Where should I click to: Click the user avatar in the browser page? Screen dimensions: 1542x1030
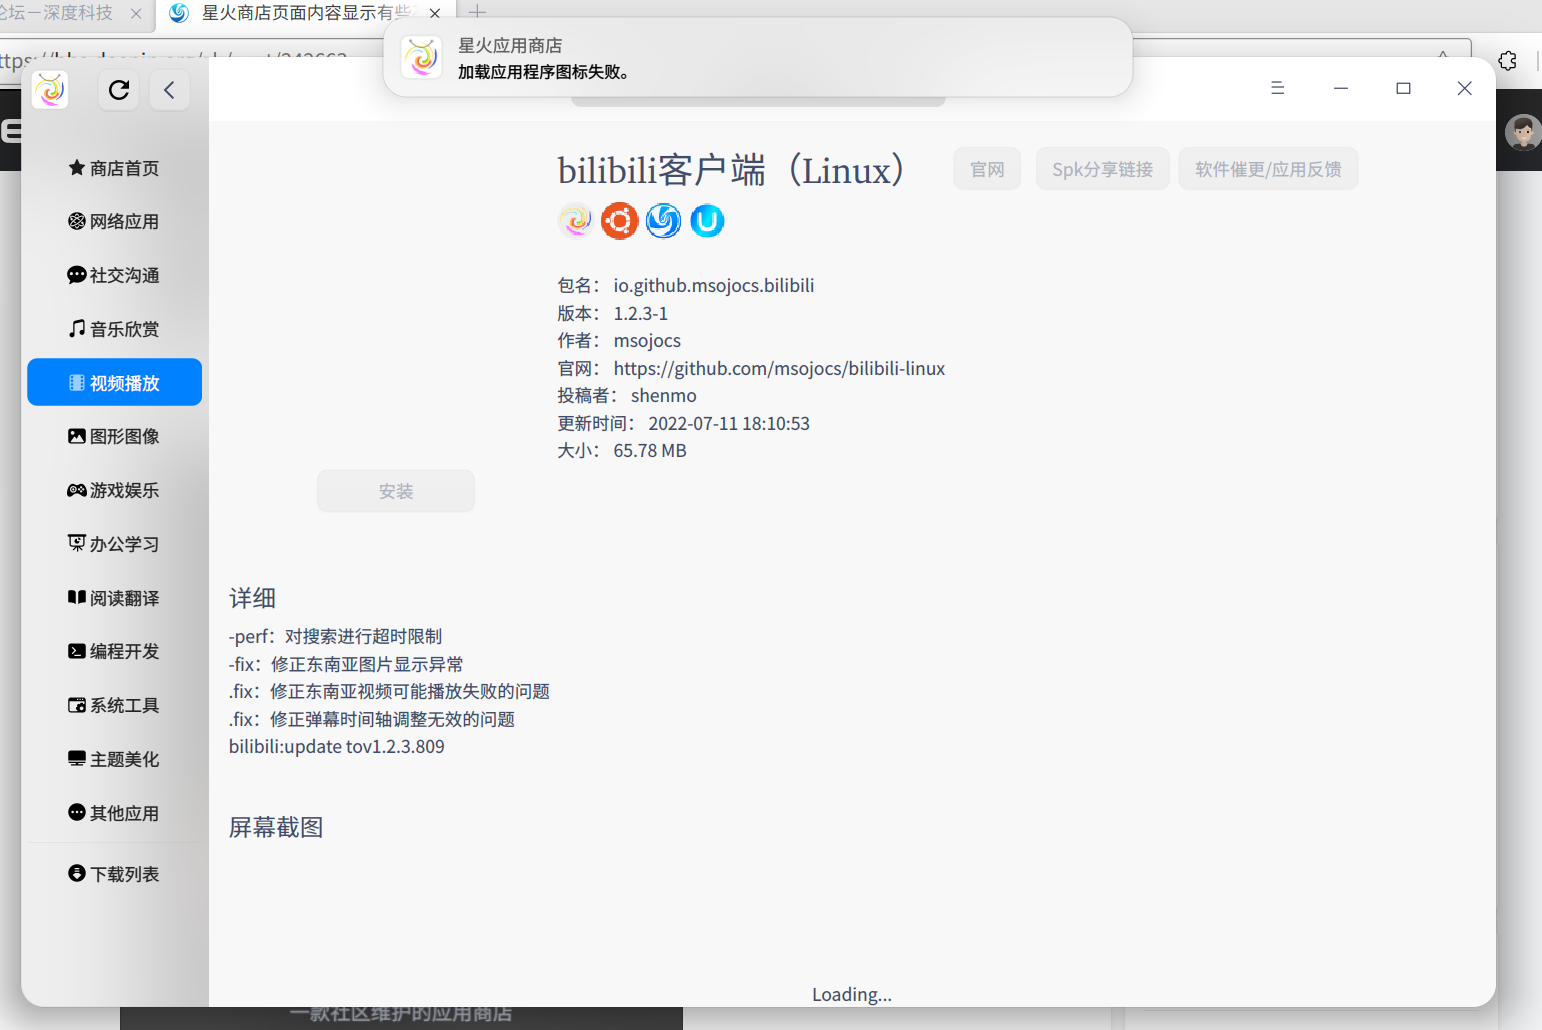[1523, 131]
